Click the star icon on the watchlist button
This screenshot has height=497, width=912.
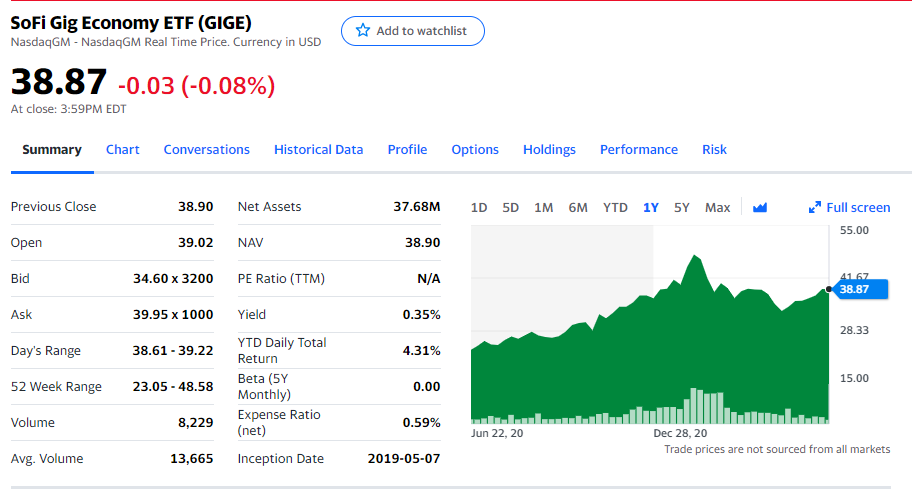(363, 30)
